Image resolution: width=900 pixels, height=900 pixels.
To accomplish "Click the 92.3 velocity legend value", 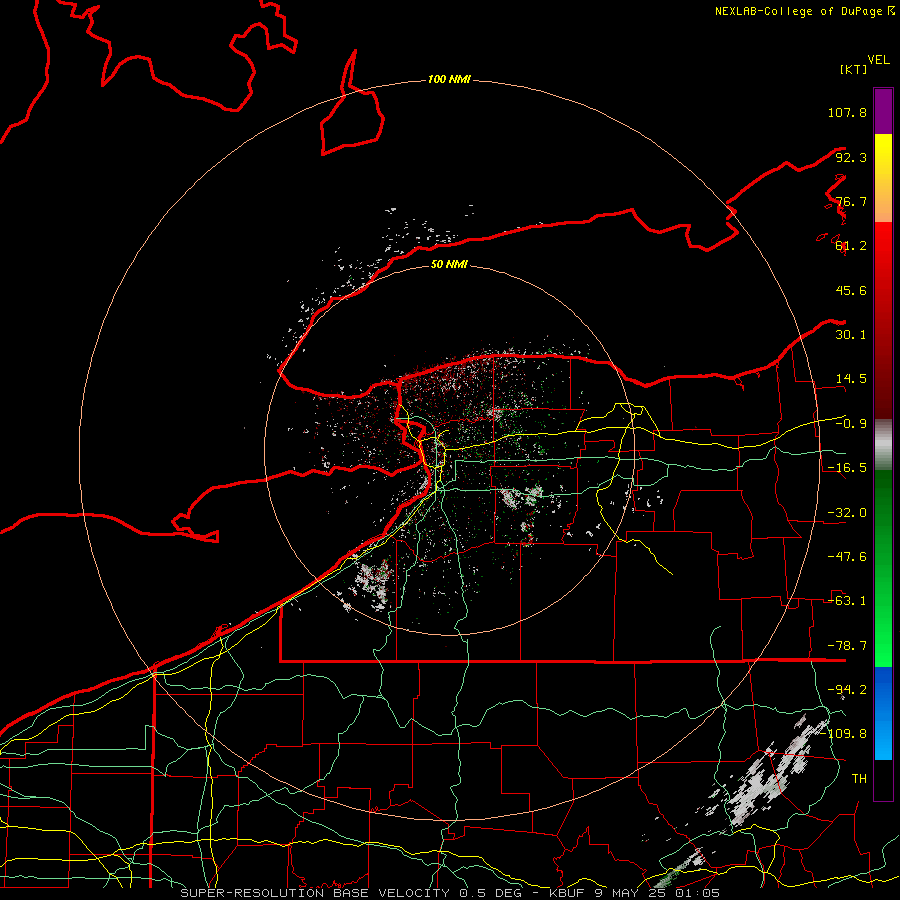I will pyautogui.click(x=851, y=157).
